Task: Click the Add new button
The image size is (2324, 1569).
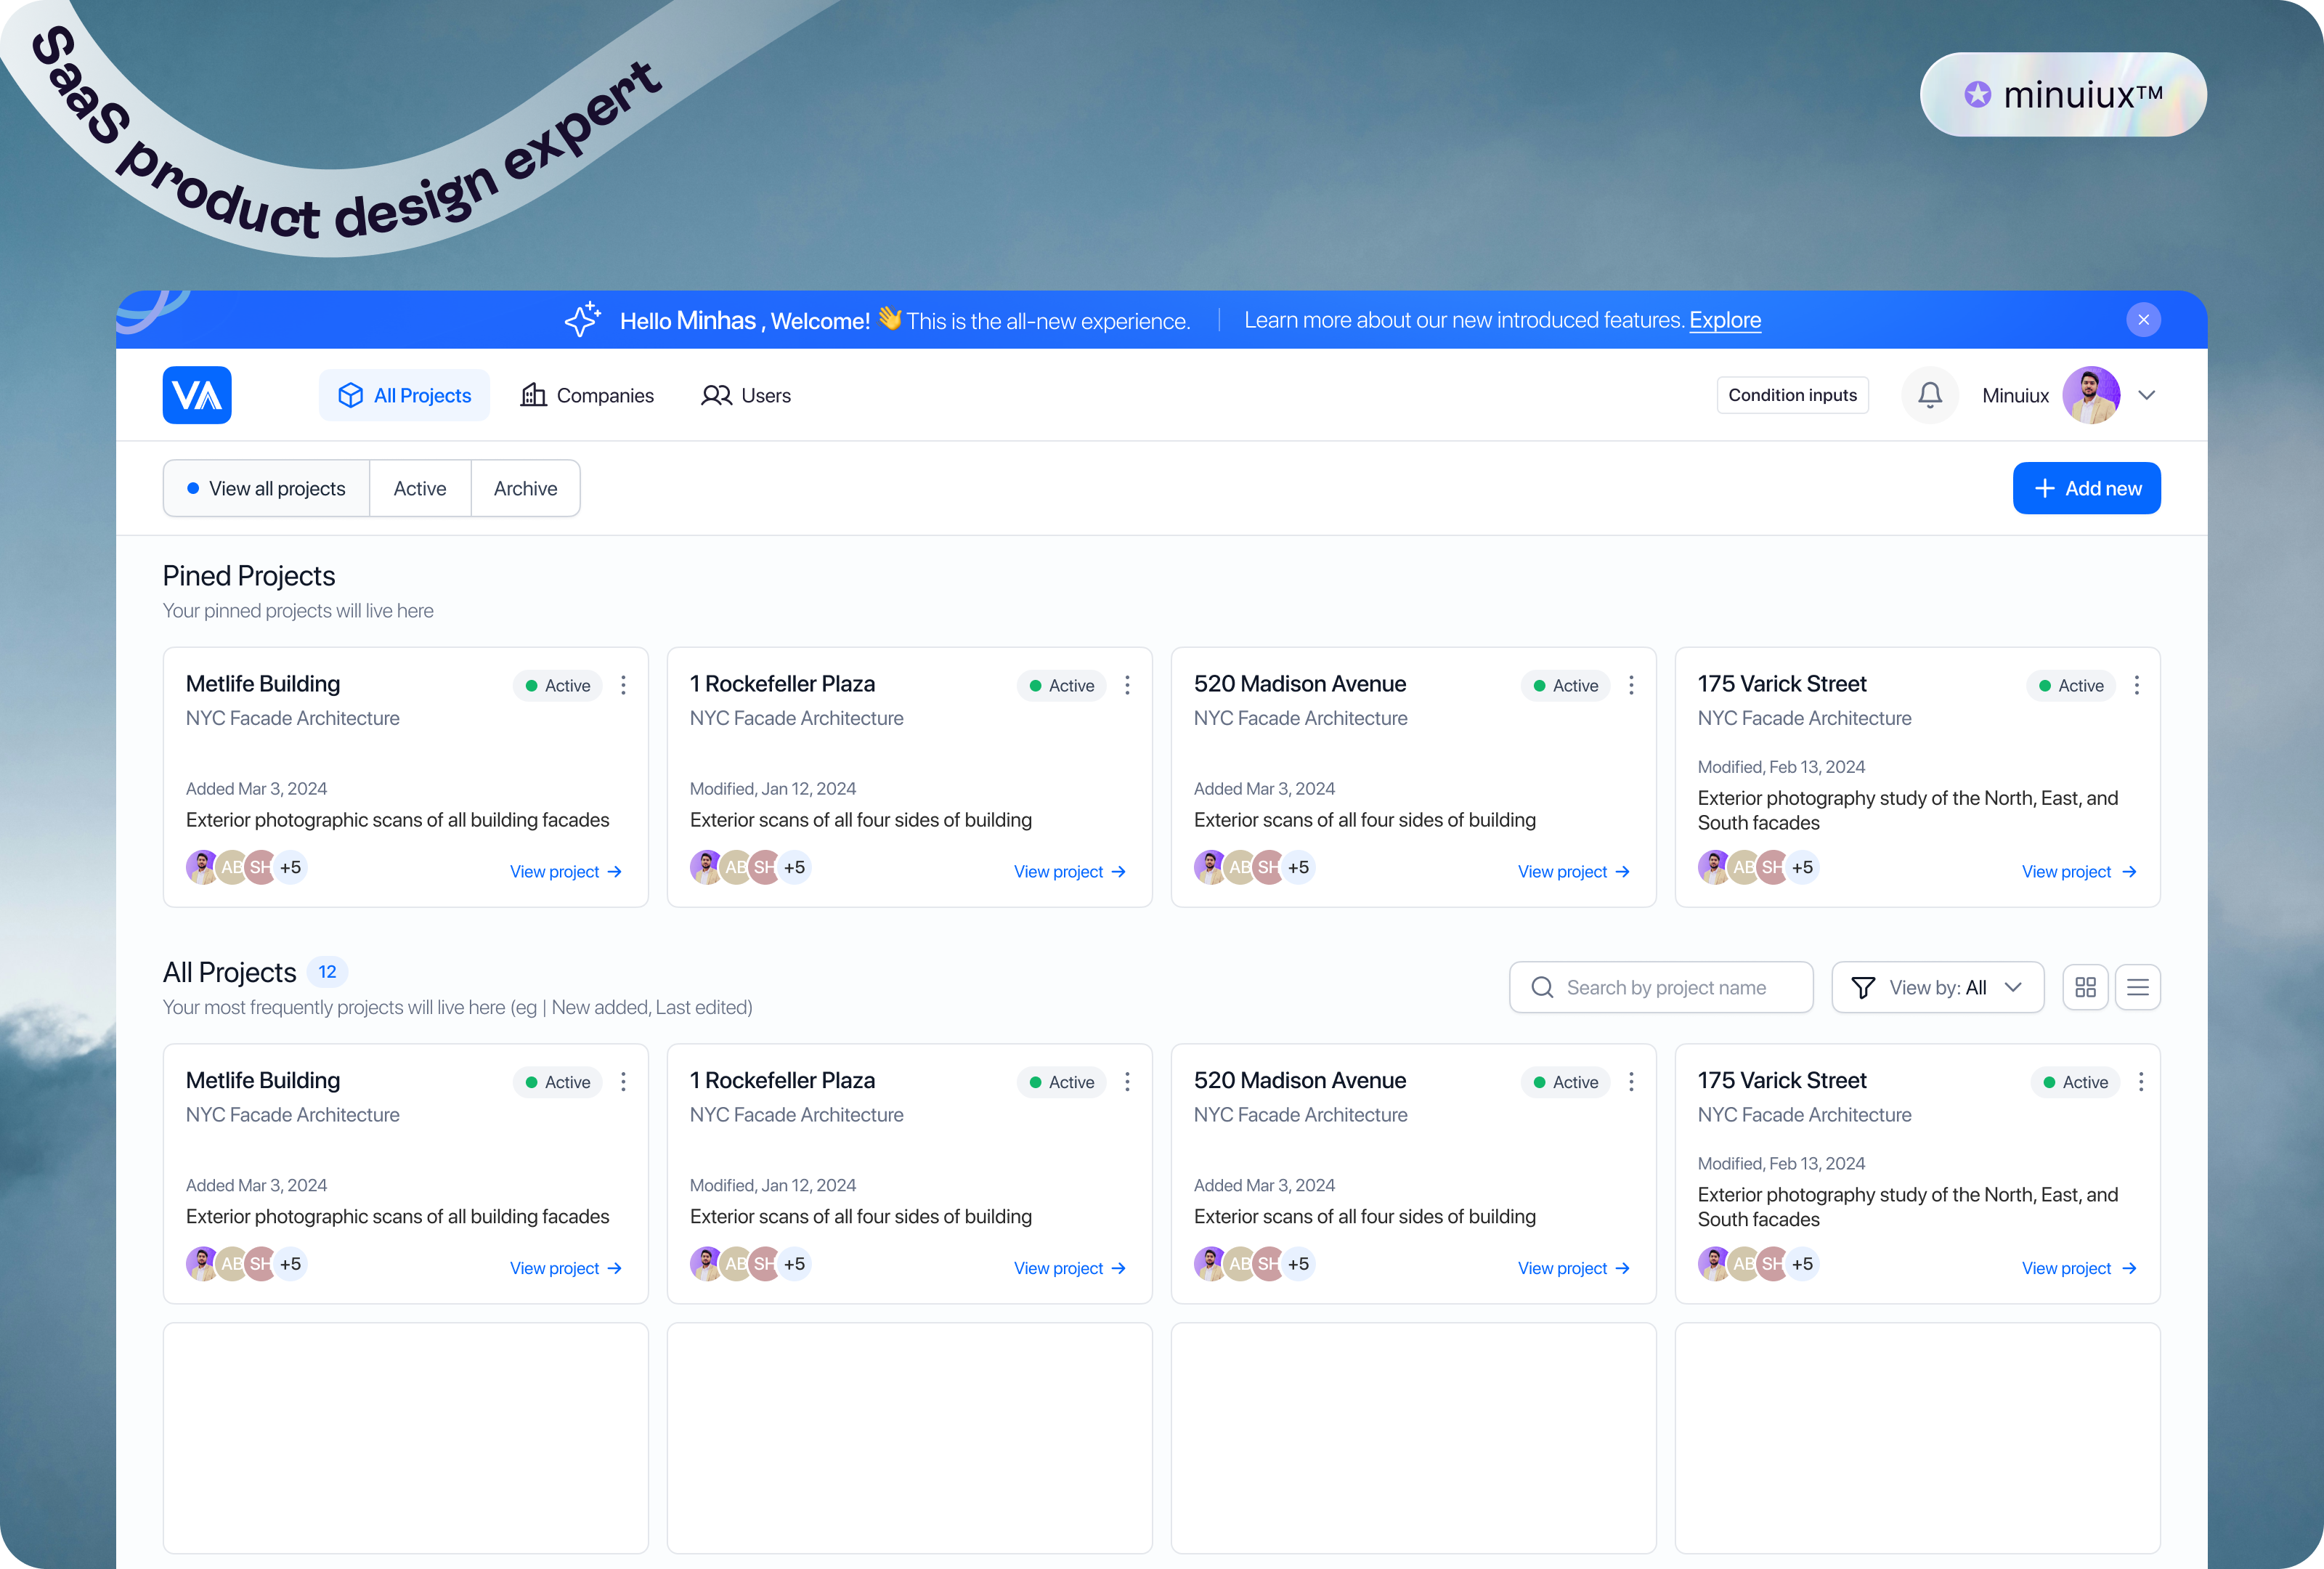Action: click(x=2086, y=489)
